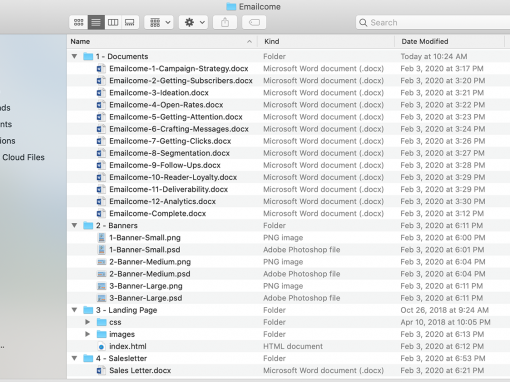Screen dimensions: 510x382
Task: Select Emailcome-7-Getting-Clicks.docx file name
Action: 170,141
